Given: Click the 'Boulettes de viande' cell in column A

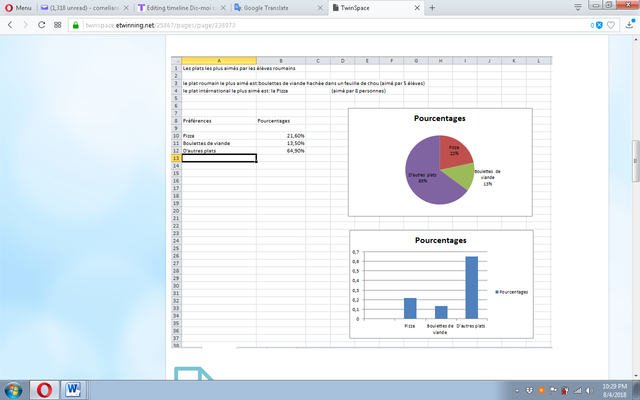Looking at the screenshot, I should (x=219, y=143).
